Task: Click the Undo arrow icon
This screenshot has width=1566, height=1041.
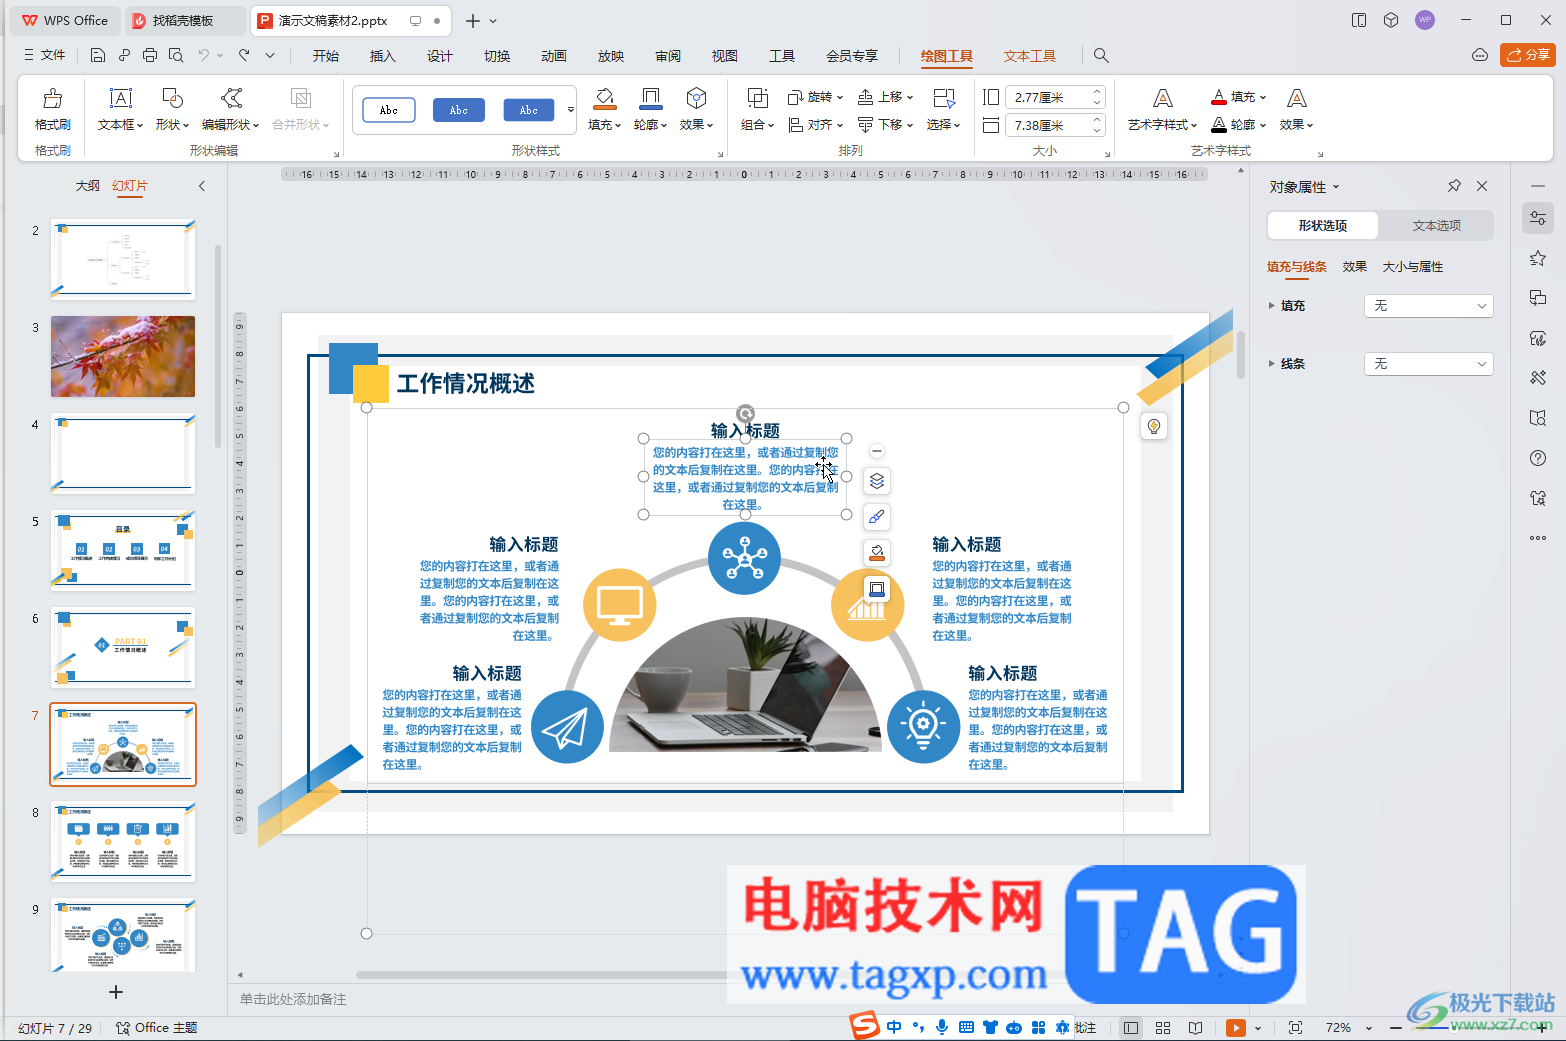Action: [204, 56]
